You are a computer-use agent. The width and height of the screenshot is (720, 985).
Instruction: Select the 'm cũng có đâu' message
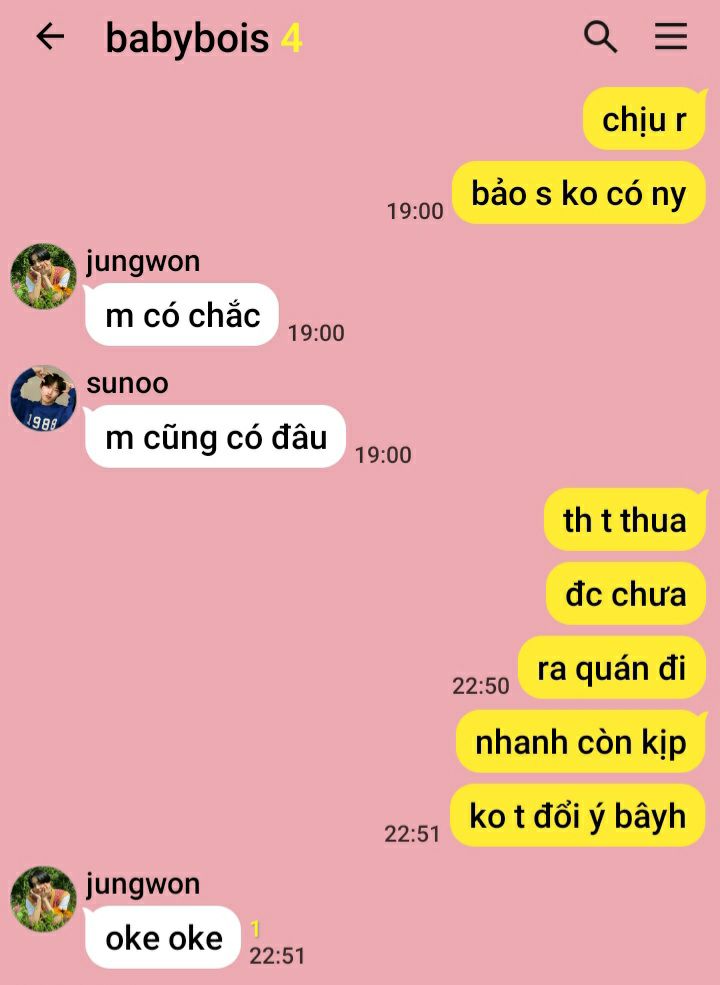coord(215,437)
